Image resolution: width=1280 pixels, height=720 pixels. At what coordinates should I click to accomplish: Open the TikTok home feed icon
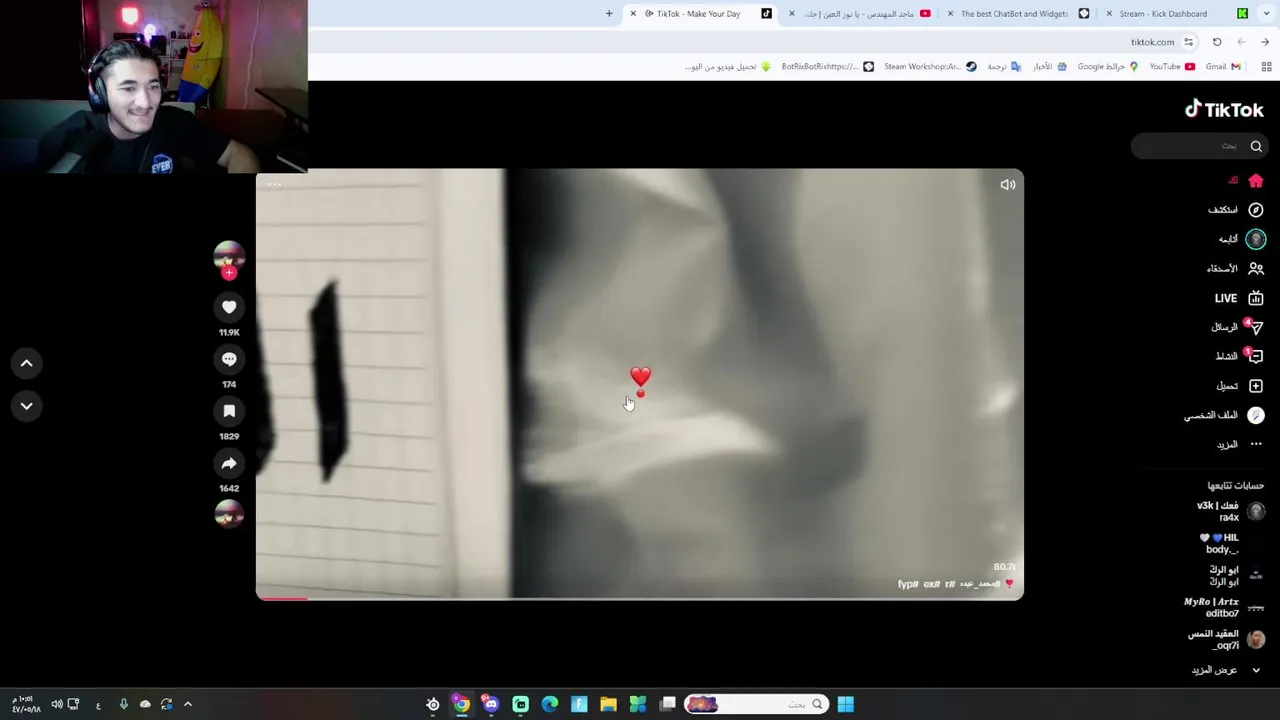pyautogui.click(x=1256, y=181)
